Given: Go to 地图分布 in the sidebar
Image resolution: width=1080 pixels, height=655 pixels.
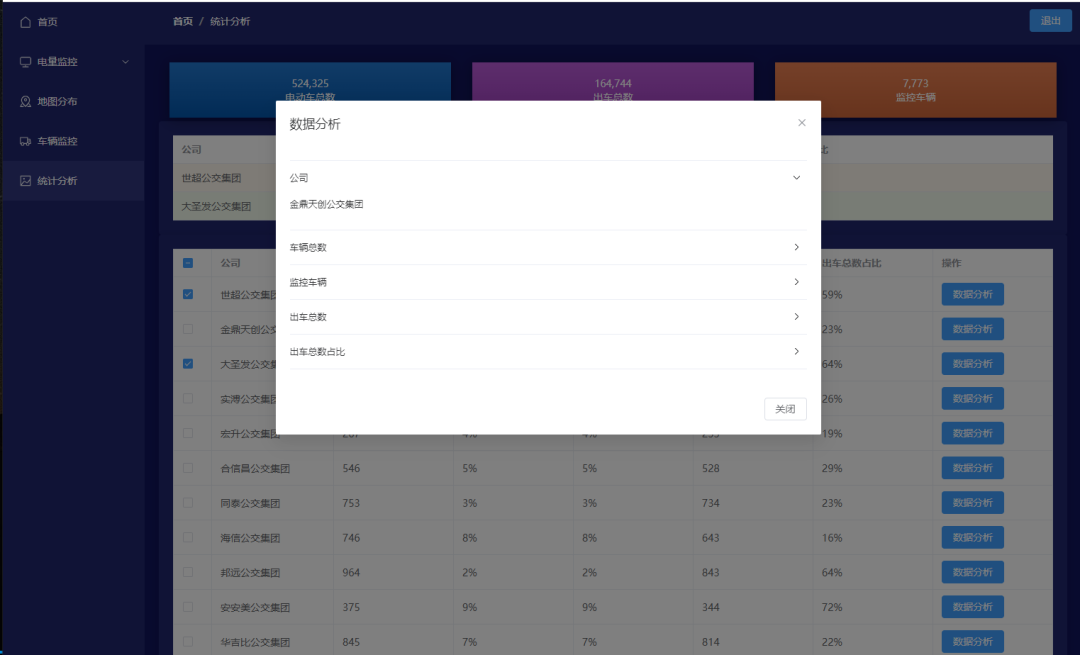Looking at the screenshot, I should [72, 101].
